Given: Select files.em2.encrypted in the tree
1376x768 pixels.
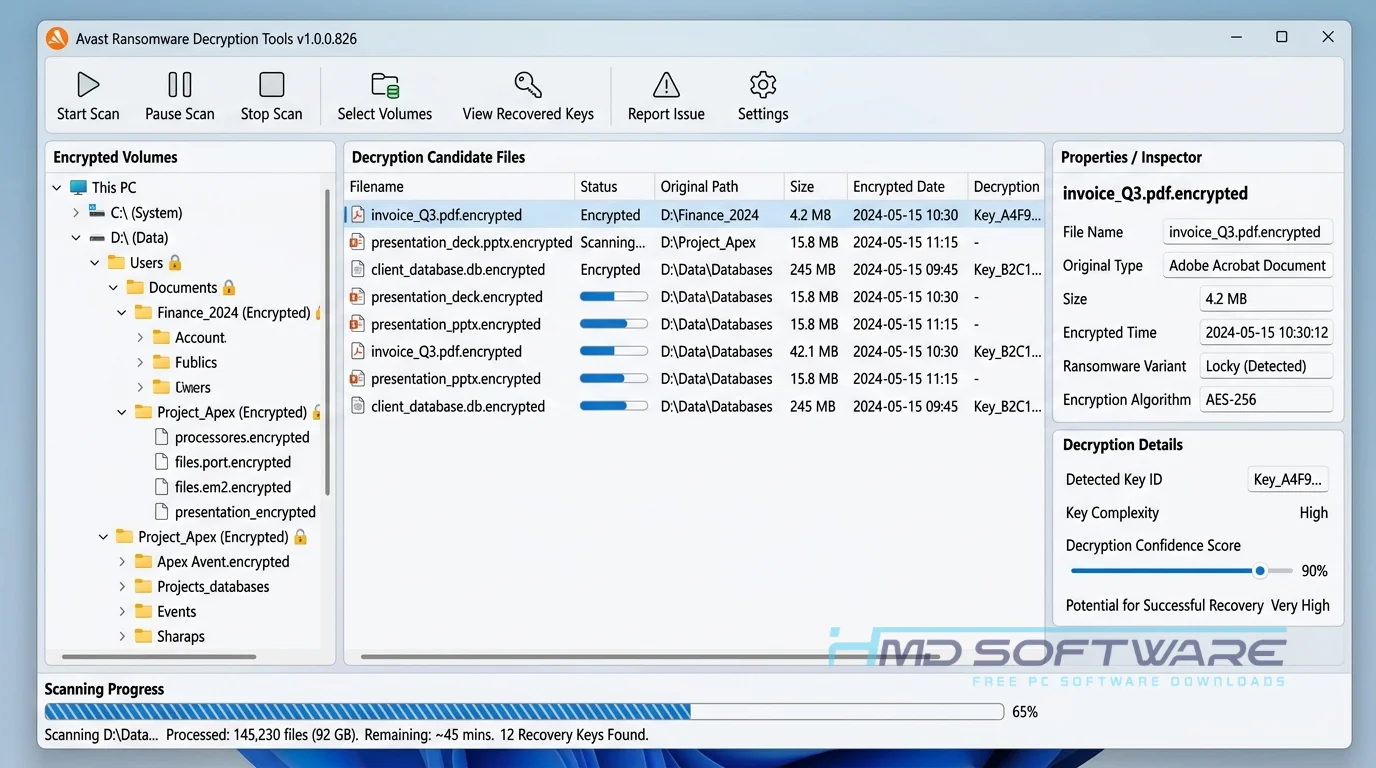Looking at the screenshot, I should click(233, 487).
